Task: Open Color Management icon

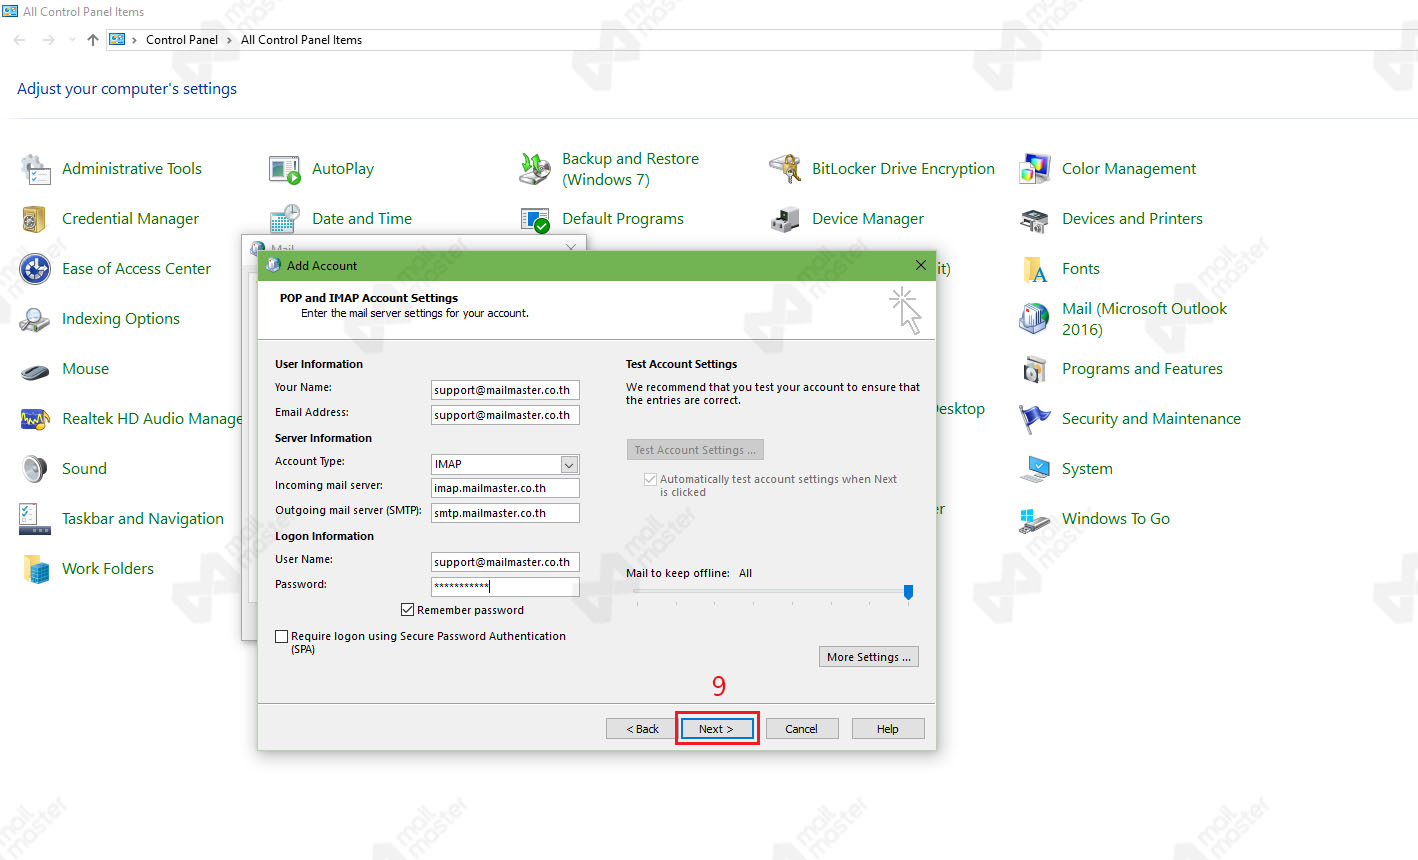Action: [1035, 169]
